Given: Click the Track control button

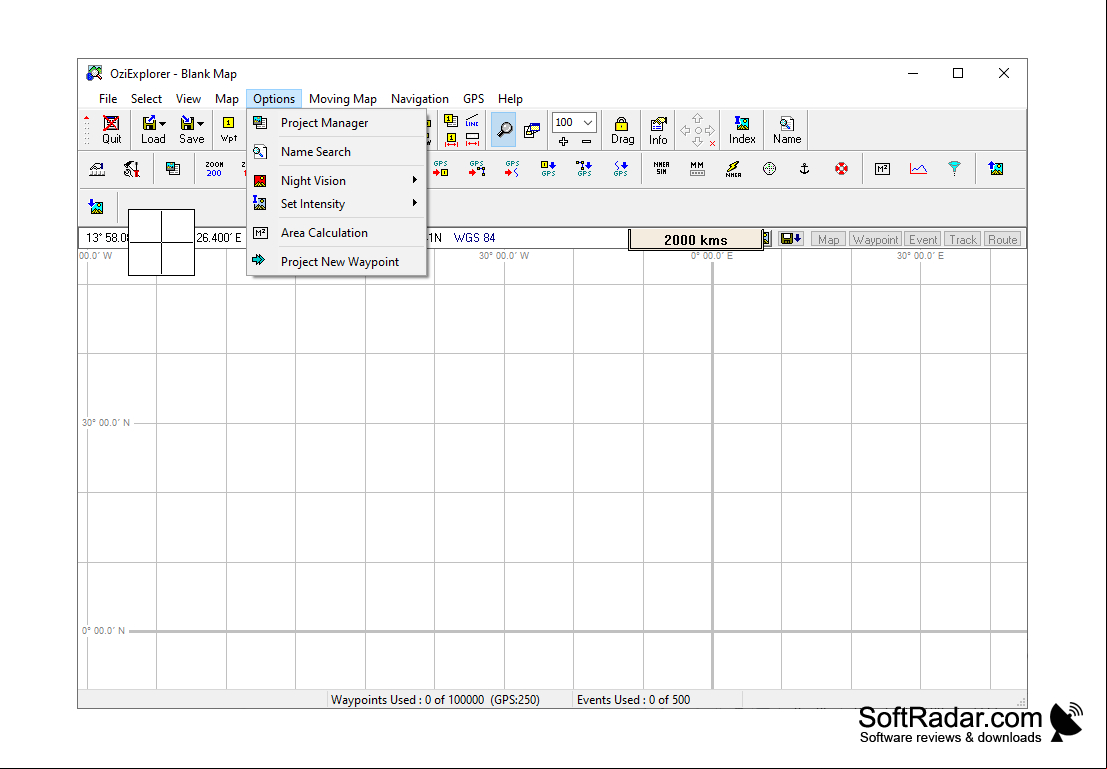Looking at the screenshot, I should [x=962, y=239].
